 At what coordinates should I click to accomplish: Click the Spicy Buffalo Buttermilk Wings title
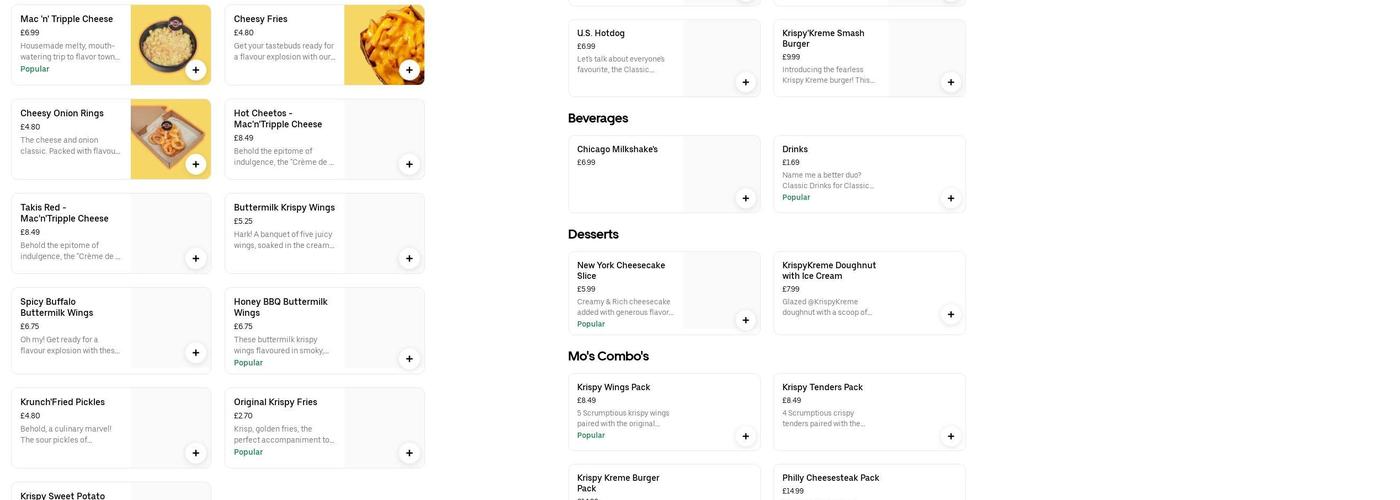point(57,307)
